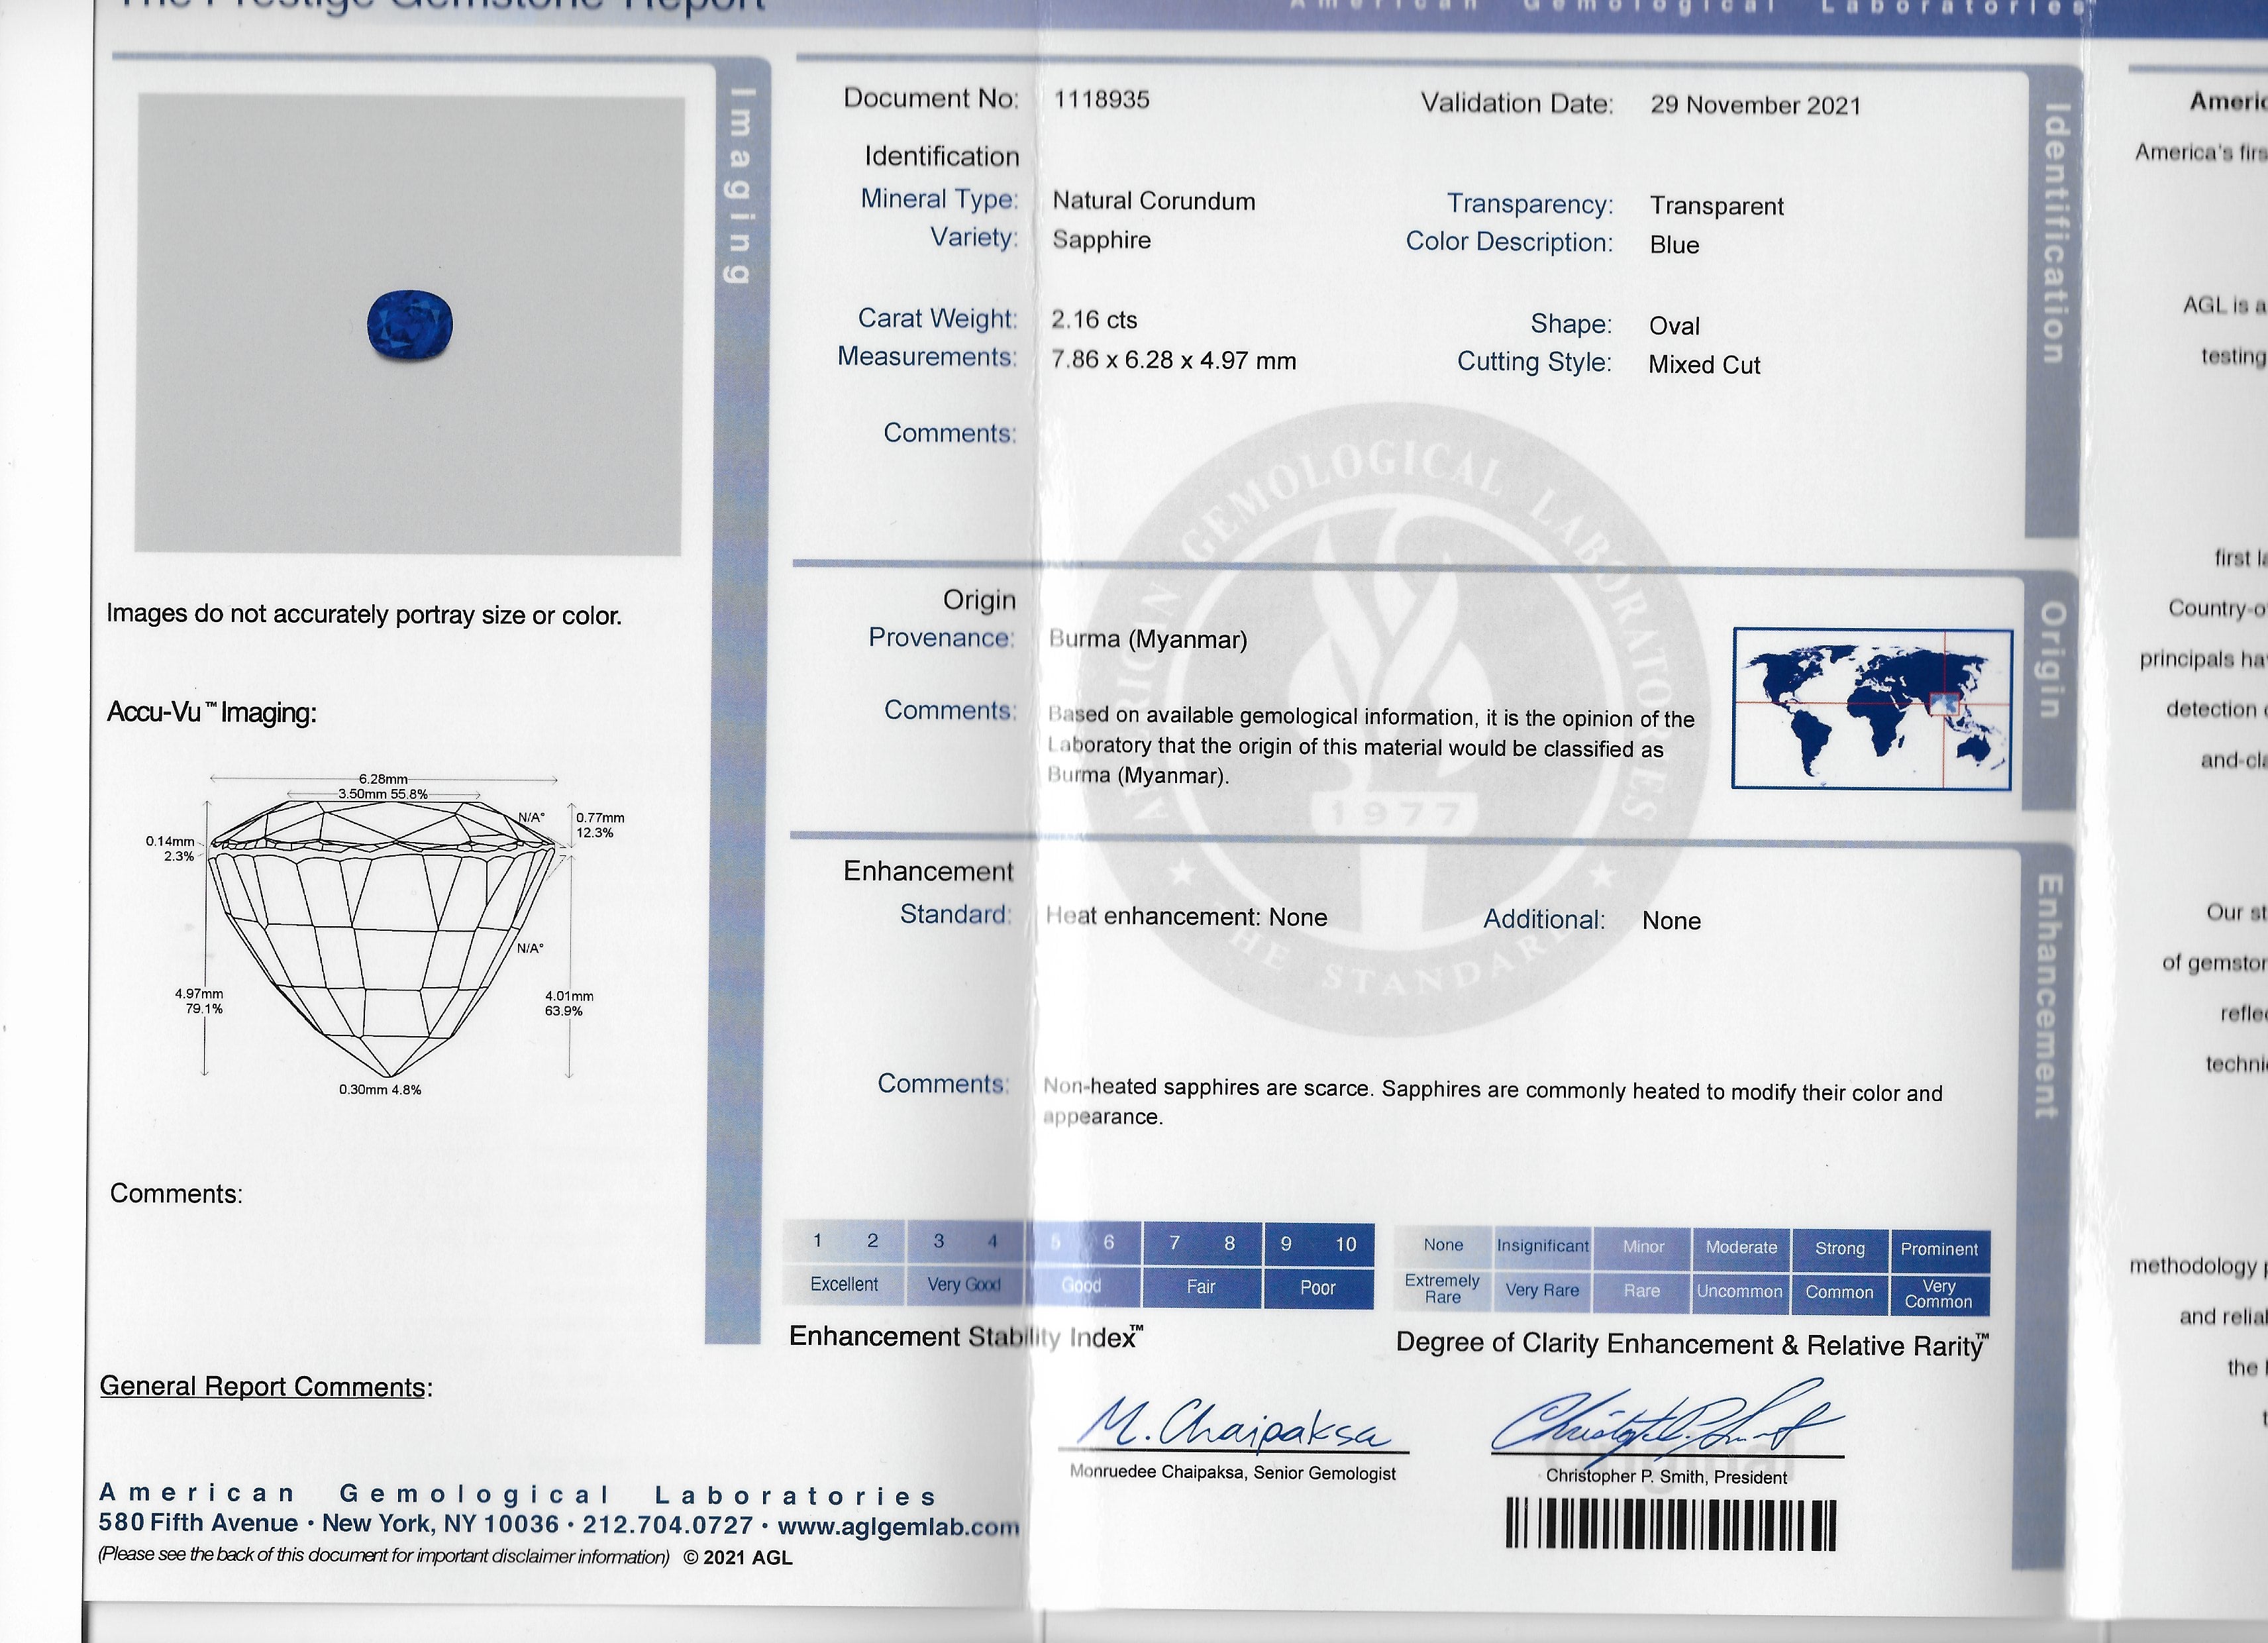Click the document number 1118935
Image resolution: width=2268 pixels, height=1643 pixels.
[x=1101, y=100]
